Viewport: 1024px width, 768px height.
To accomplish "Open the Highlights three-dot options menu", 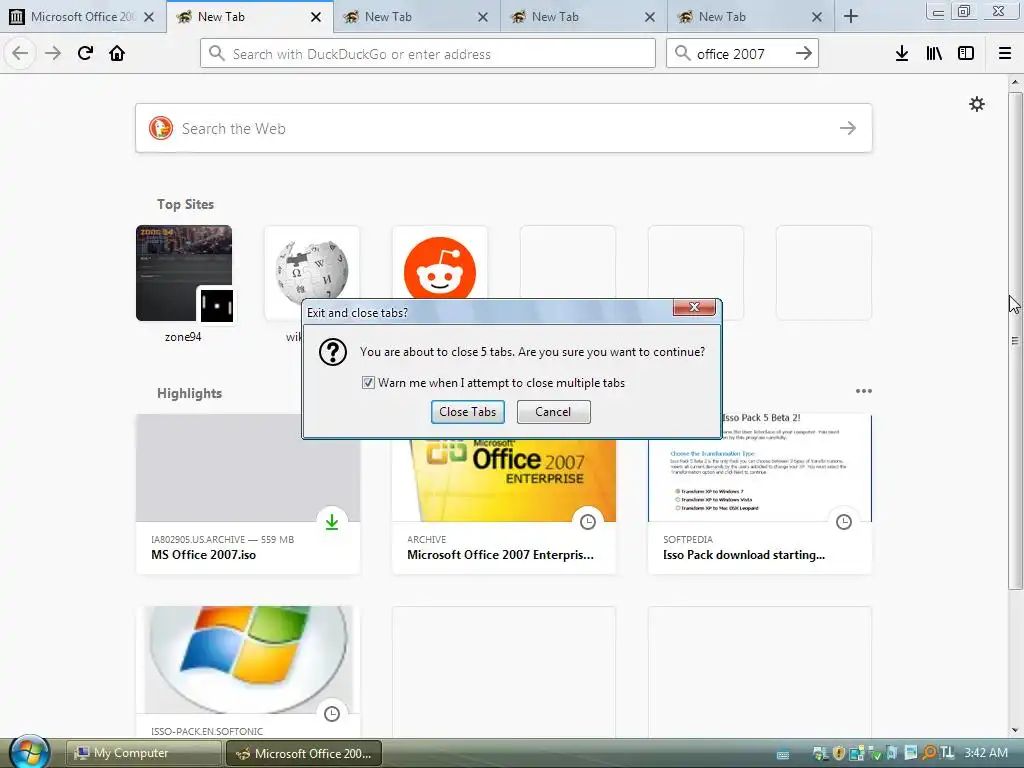I will (864, 391).
